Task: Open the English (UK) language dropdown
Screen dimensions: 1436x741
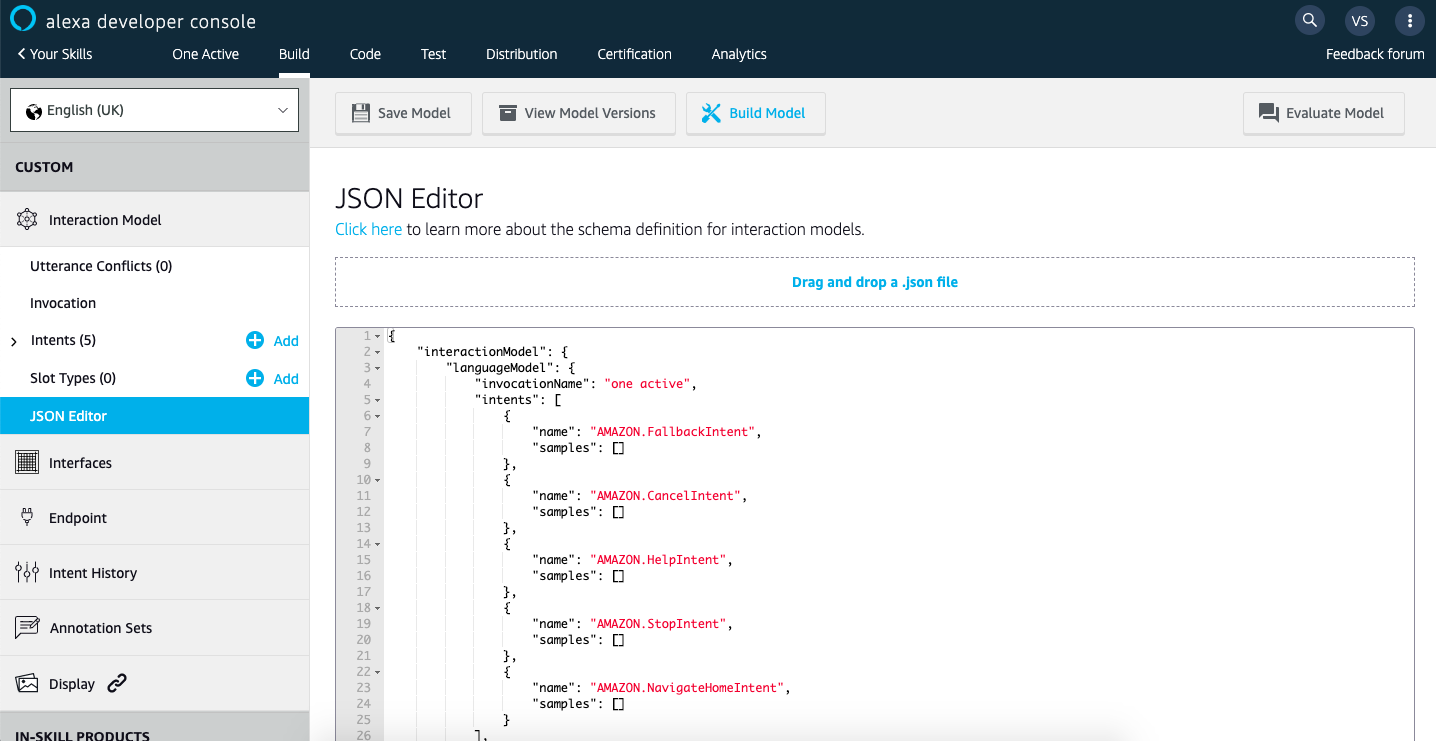Action: coord(154,110)
